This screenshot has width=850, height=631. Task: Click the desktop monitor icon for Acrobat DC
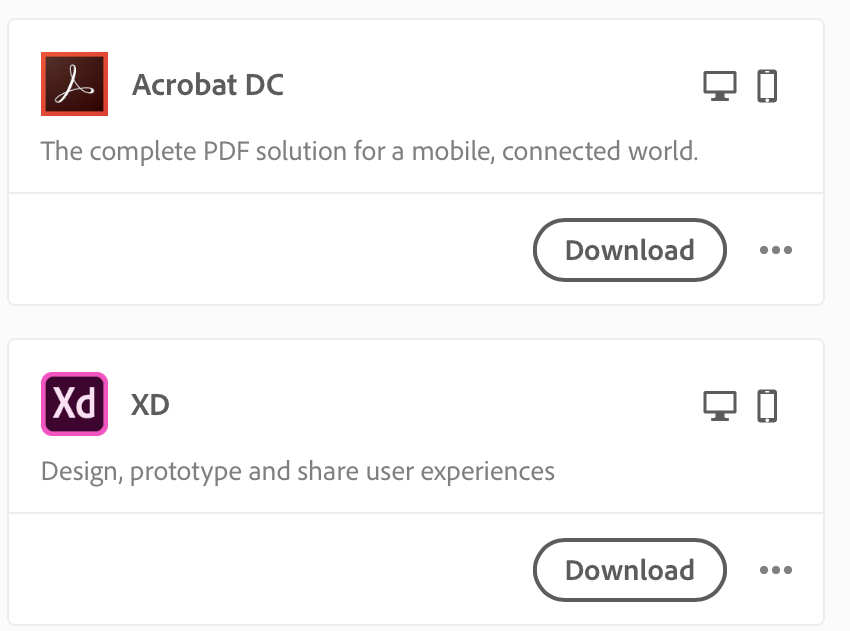[x=719, y=86]
